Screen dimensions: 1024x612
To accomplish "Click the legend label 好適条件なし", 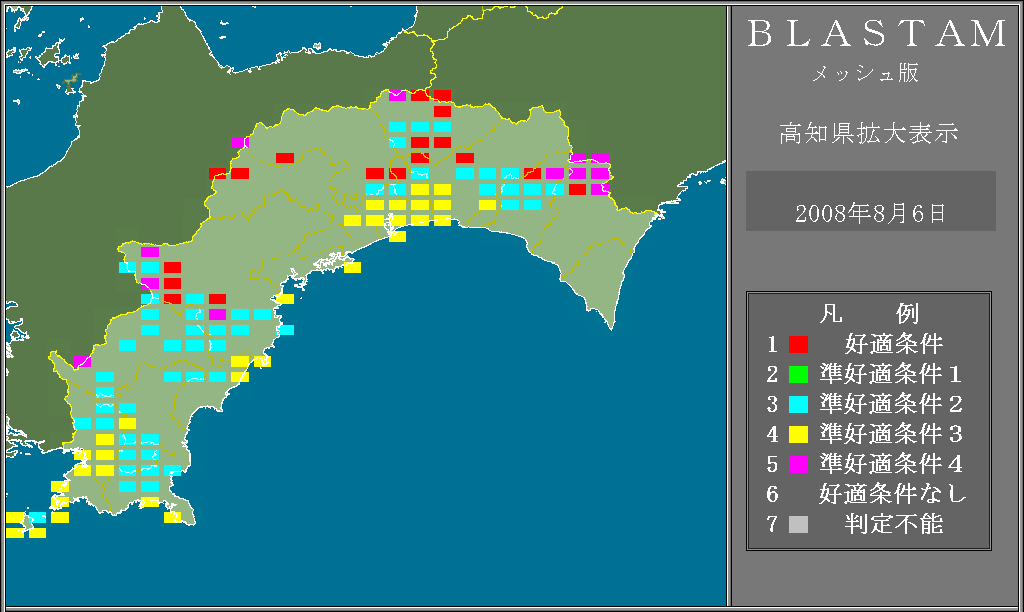I will pyautogui.click(x=893, y=494).
